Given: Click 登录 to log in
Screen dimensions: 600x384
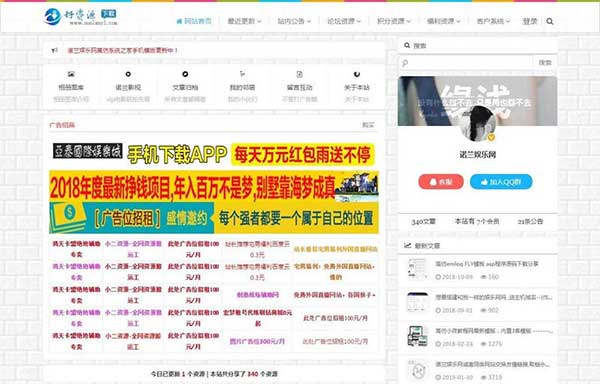Looking at the screenshot, I should tap(530, 21).
